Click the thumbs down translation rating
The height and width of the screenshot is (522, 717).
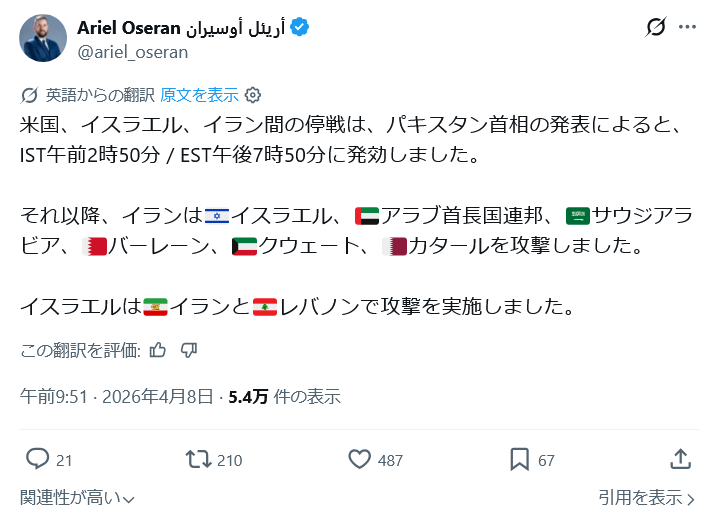(189, 350)
